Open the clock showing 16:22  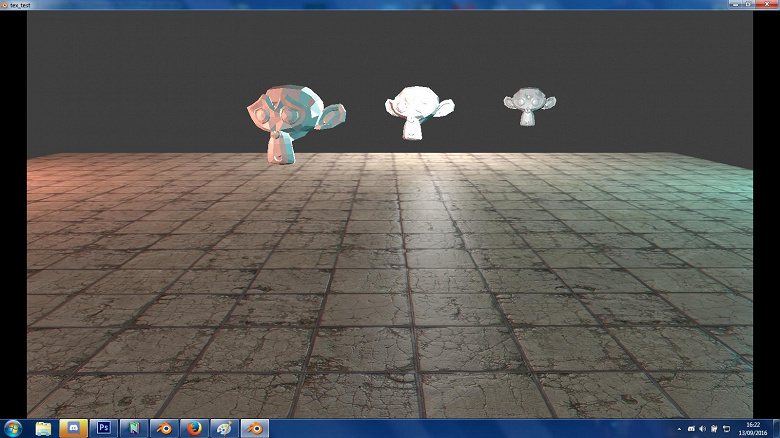[x=753, y=429]
